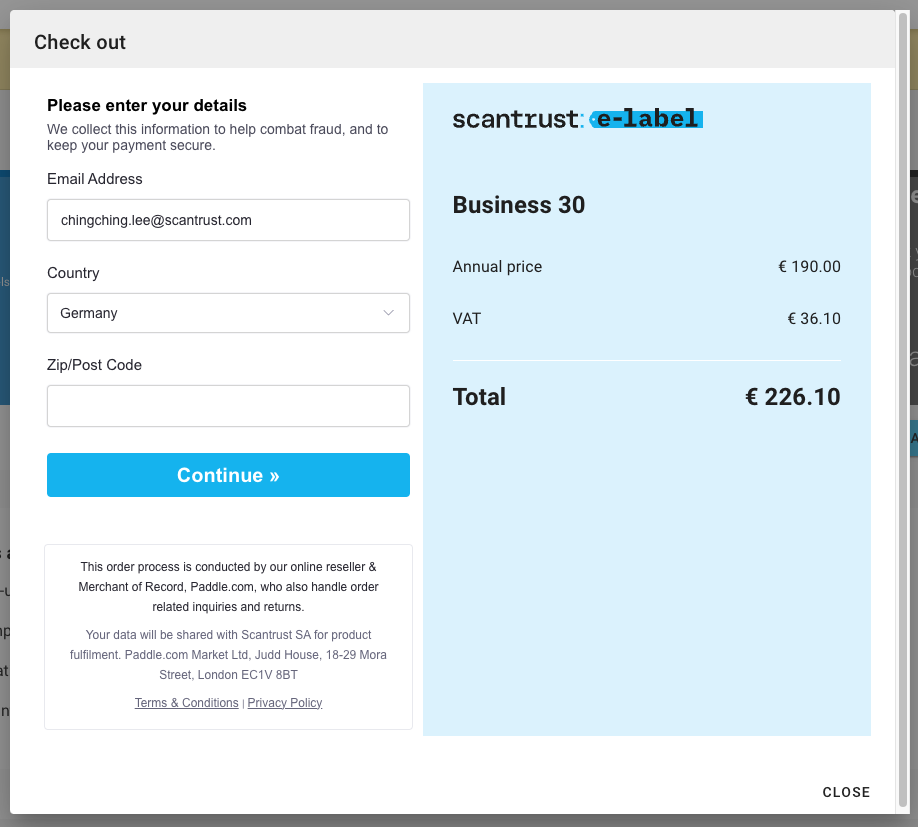Click the Continue button
The height and width of the screenshot is (827, 918).
pyautogui.click(x=228, y=475)
